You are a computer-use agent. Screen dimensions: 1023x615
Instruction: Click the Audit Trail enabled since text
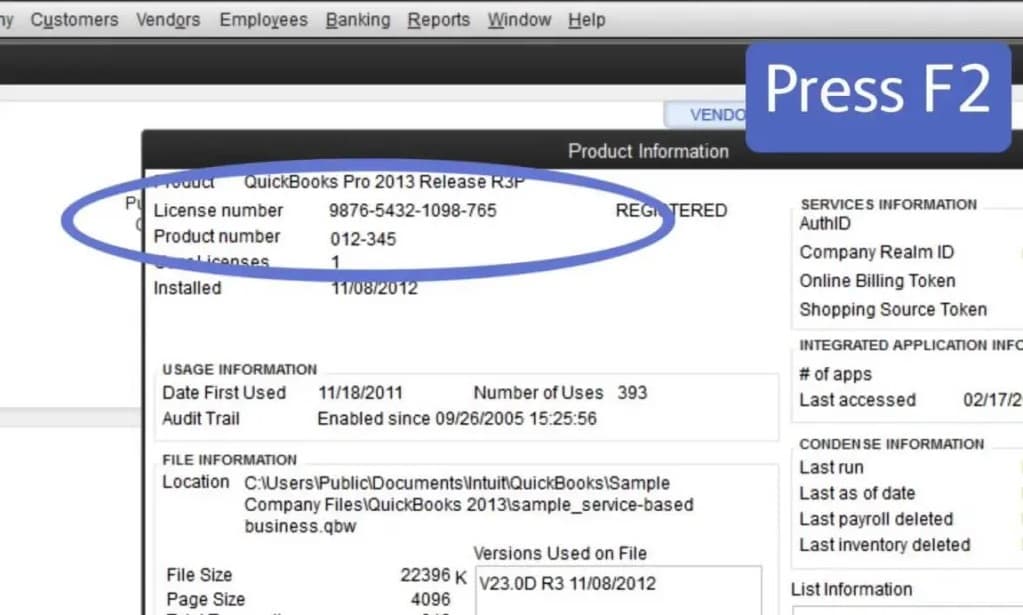pyautogui.click(x=457, y=419)
